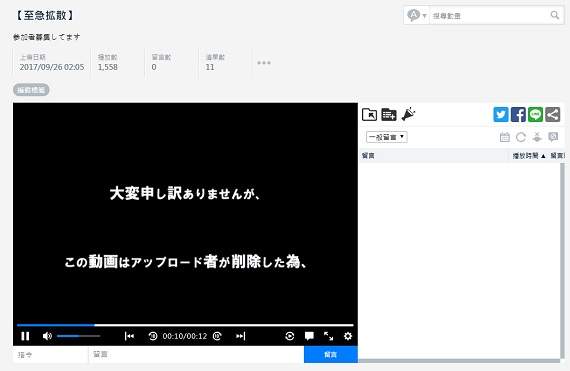Screen dimensions: 570x371
Task: Click the 1,558 view count
Action: pyautogui.click(x=108, y=67)
